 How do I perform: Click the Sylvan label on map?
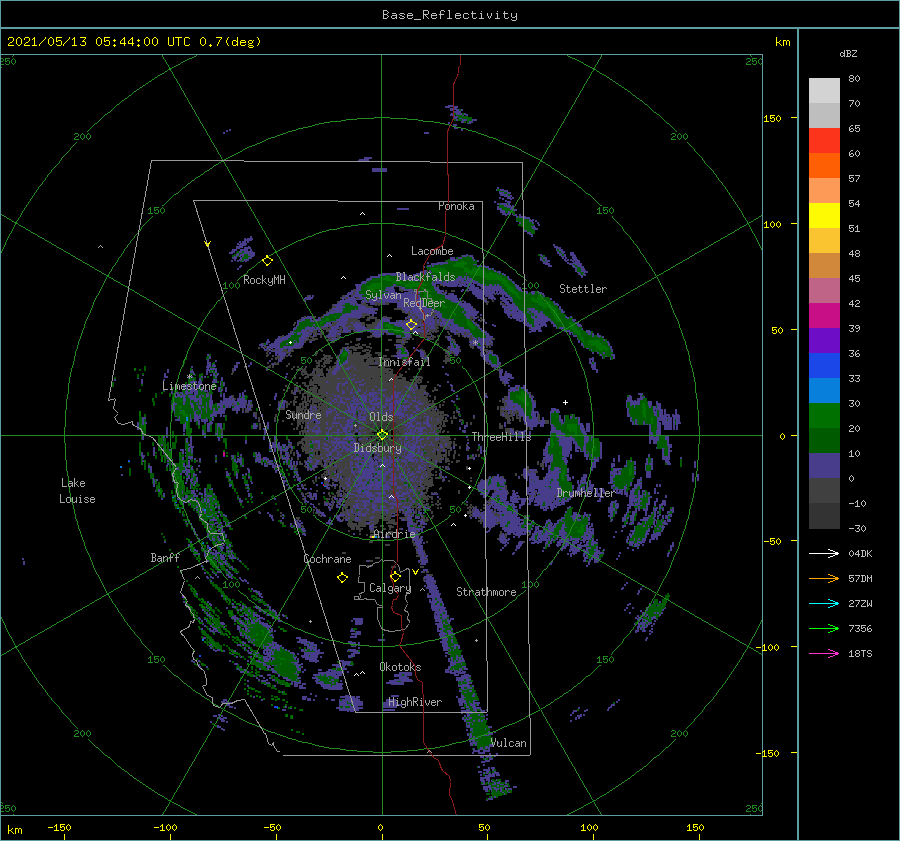click(x=383, y=295)
